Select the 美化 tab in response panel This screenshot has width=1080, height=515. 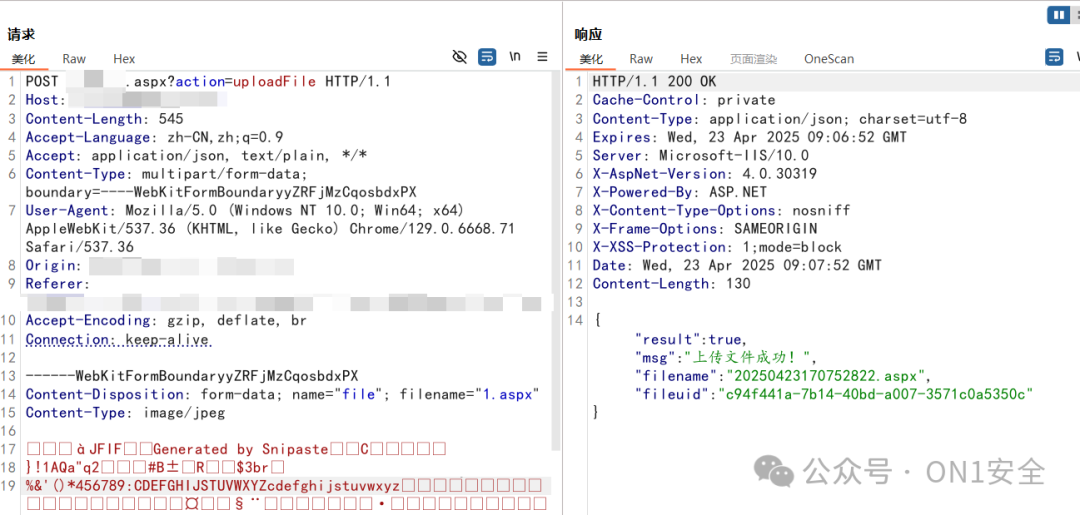pyautogui.click(x=590, y=59)
